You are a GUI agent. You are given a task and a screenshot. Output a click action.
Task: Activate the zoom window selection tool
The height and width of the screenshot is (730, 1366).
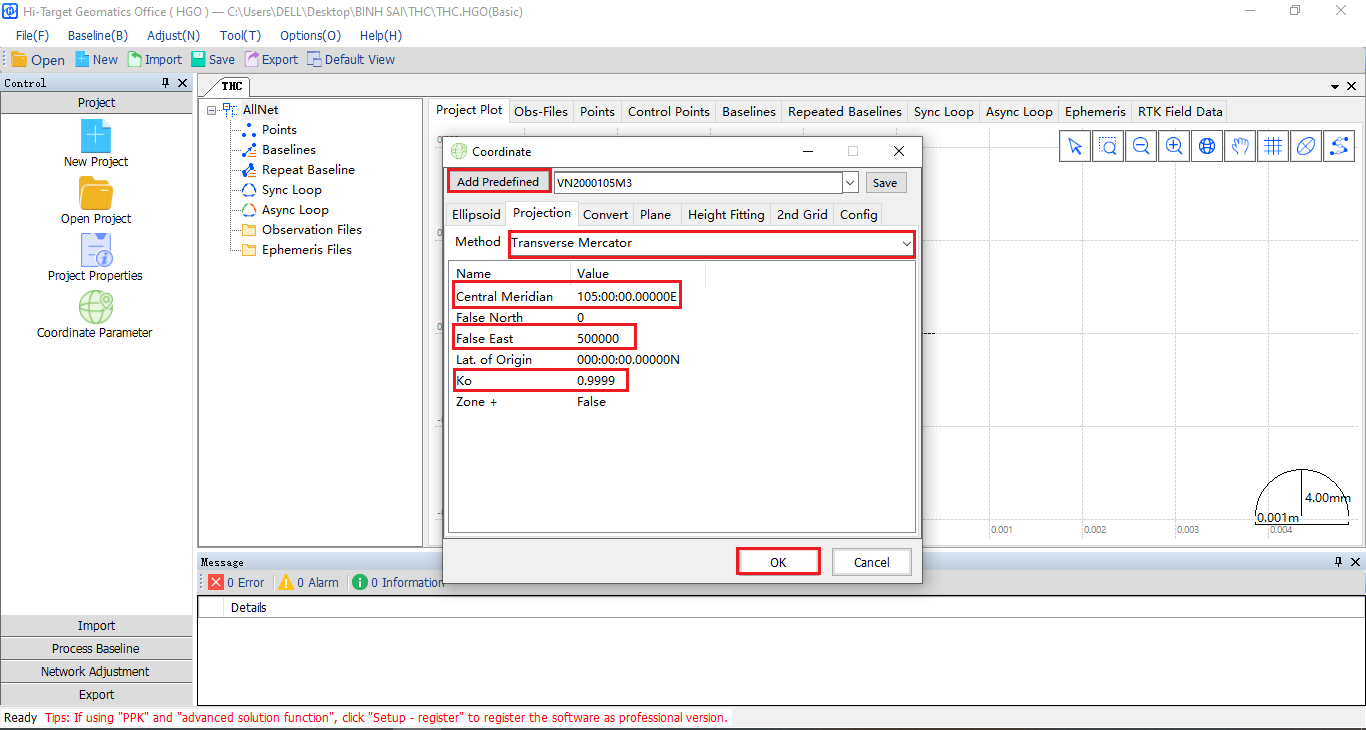(x=1108, y=147)
